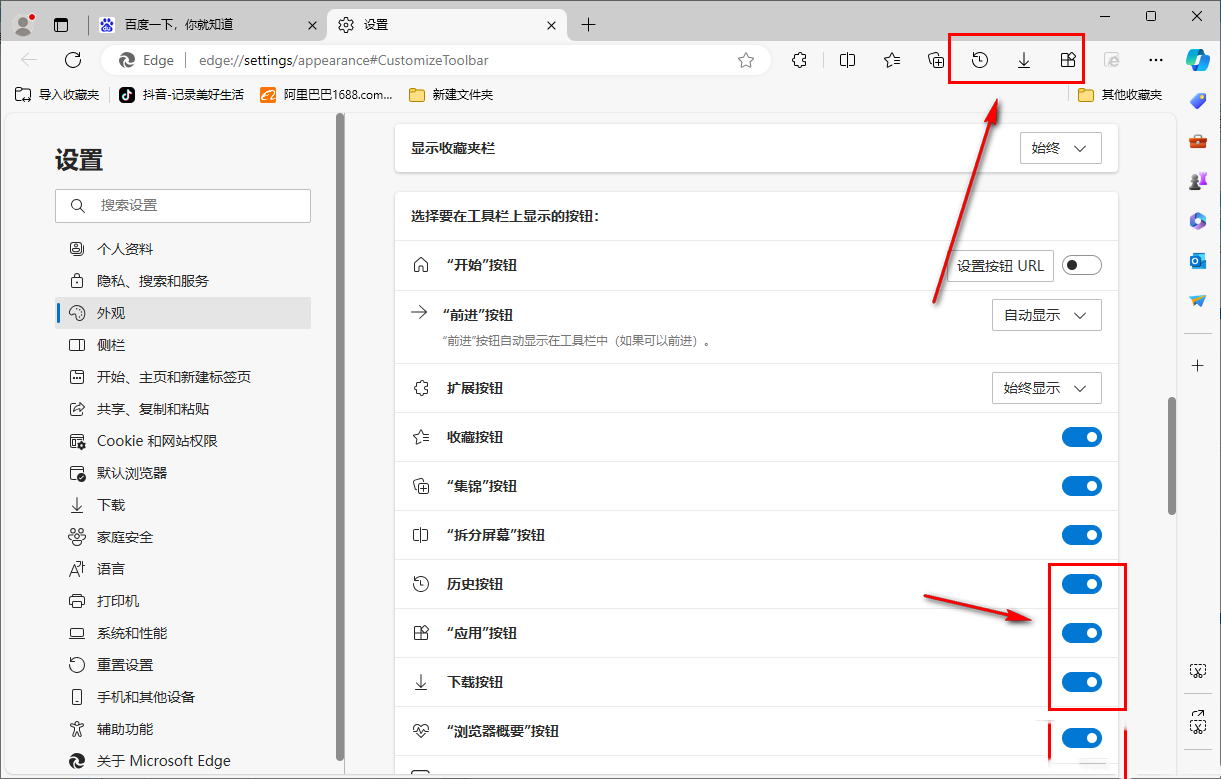1221x779 pixels.
Task: Add sidebar app with plus icon
Action: click(1198, 366)
